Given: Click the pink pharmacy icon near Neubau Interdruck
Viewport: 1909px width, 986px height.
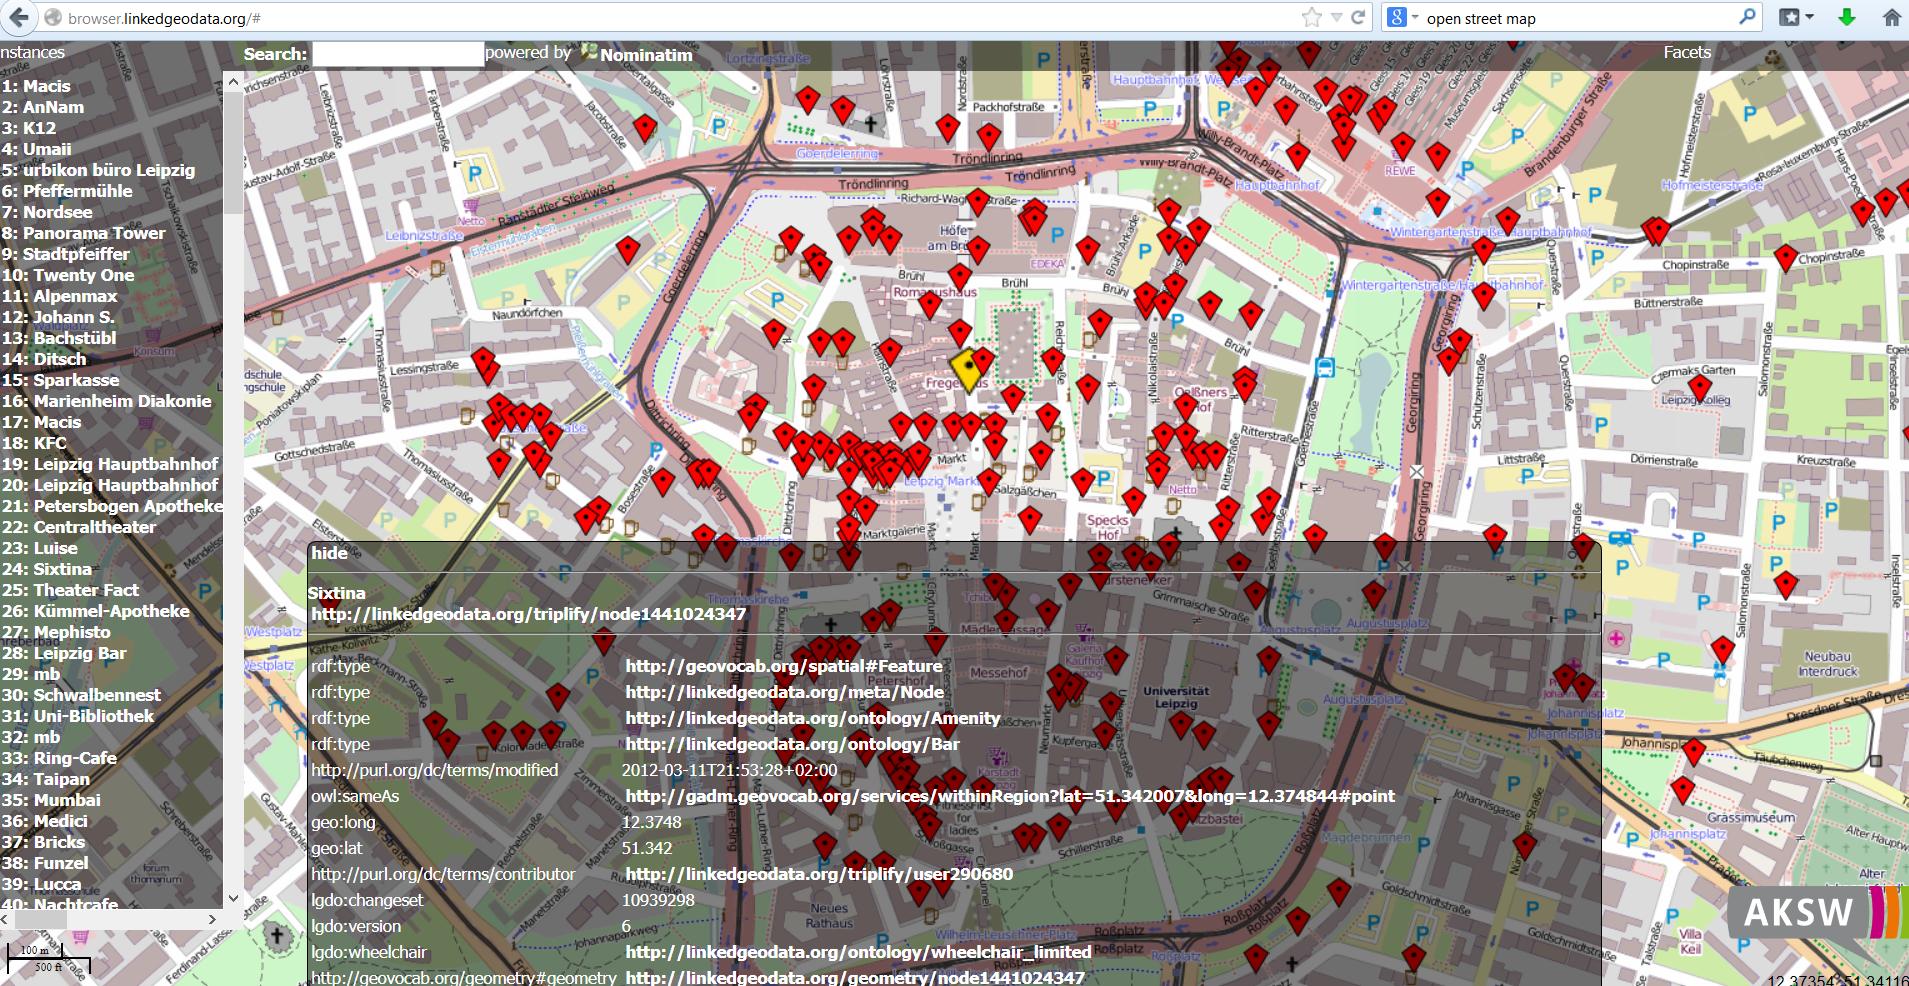Looking at the screenshot, I should (1617, 638).
